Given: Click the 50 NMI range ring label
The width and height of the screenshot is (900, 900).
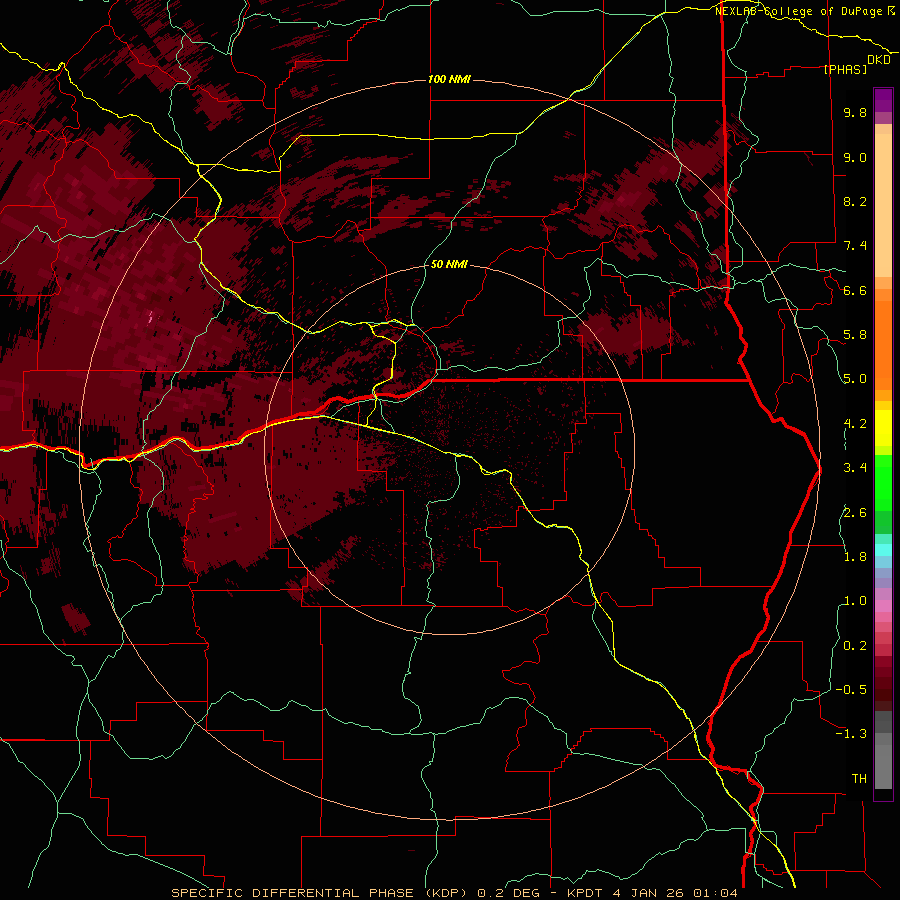Looking at the screenshot, I should pyautogui.click(x=449, y=264).
